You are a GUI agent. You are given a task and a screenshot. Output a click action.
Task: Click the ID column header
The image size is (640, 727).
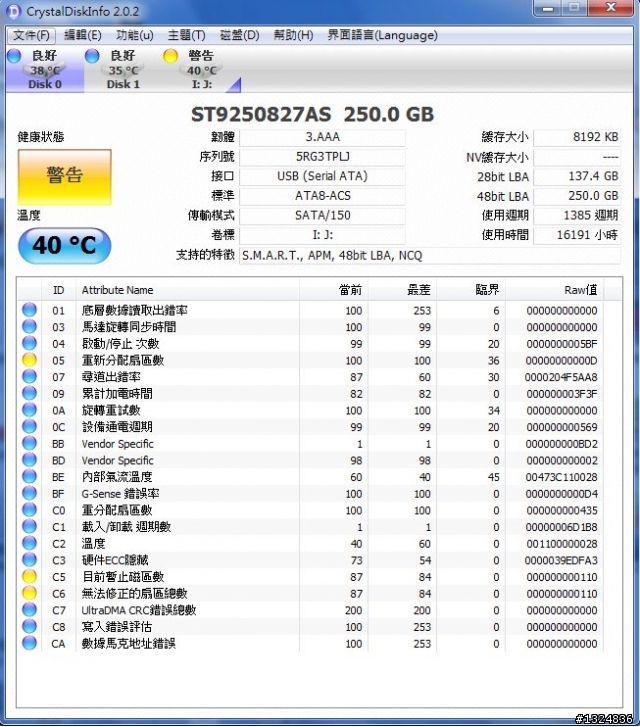pyautogui.click(x=58, y=290)
